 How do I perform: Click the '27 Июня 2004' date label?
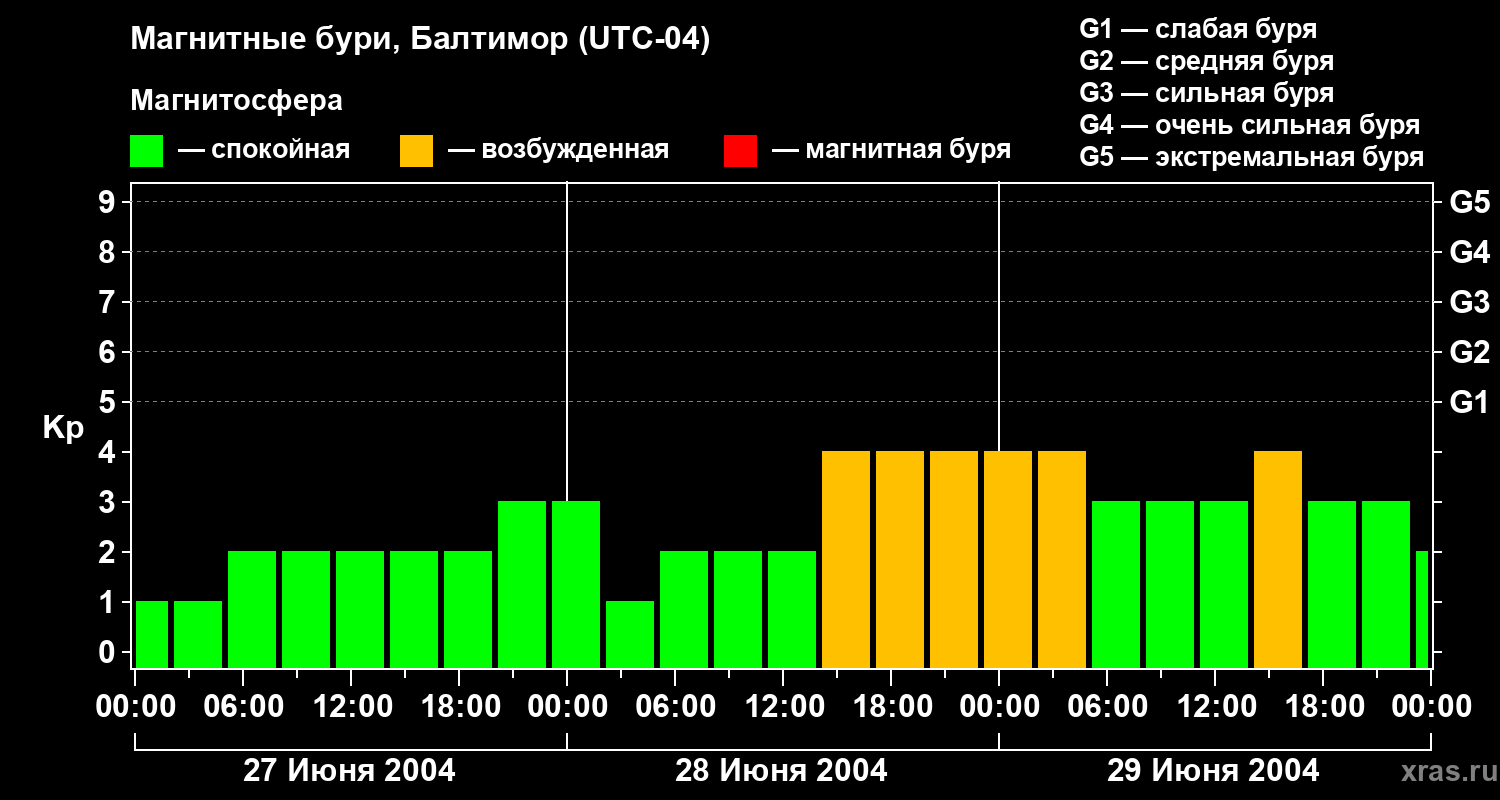coord(349,771)
